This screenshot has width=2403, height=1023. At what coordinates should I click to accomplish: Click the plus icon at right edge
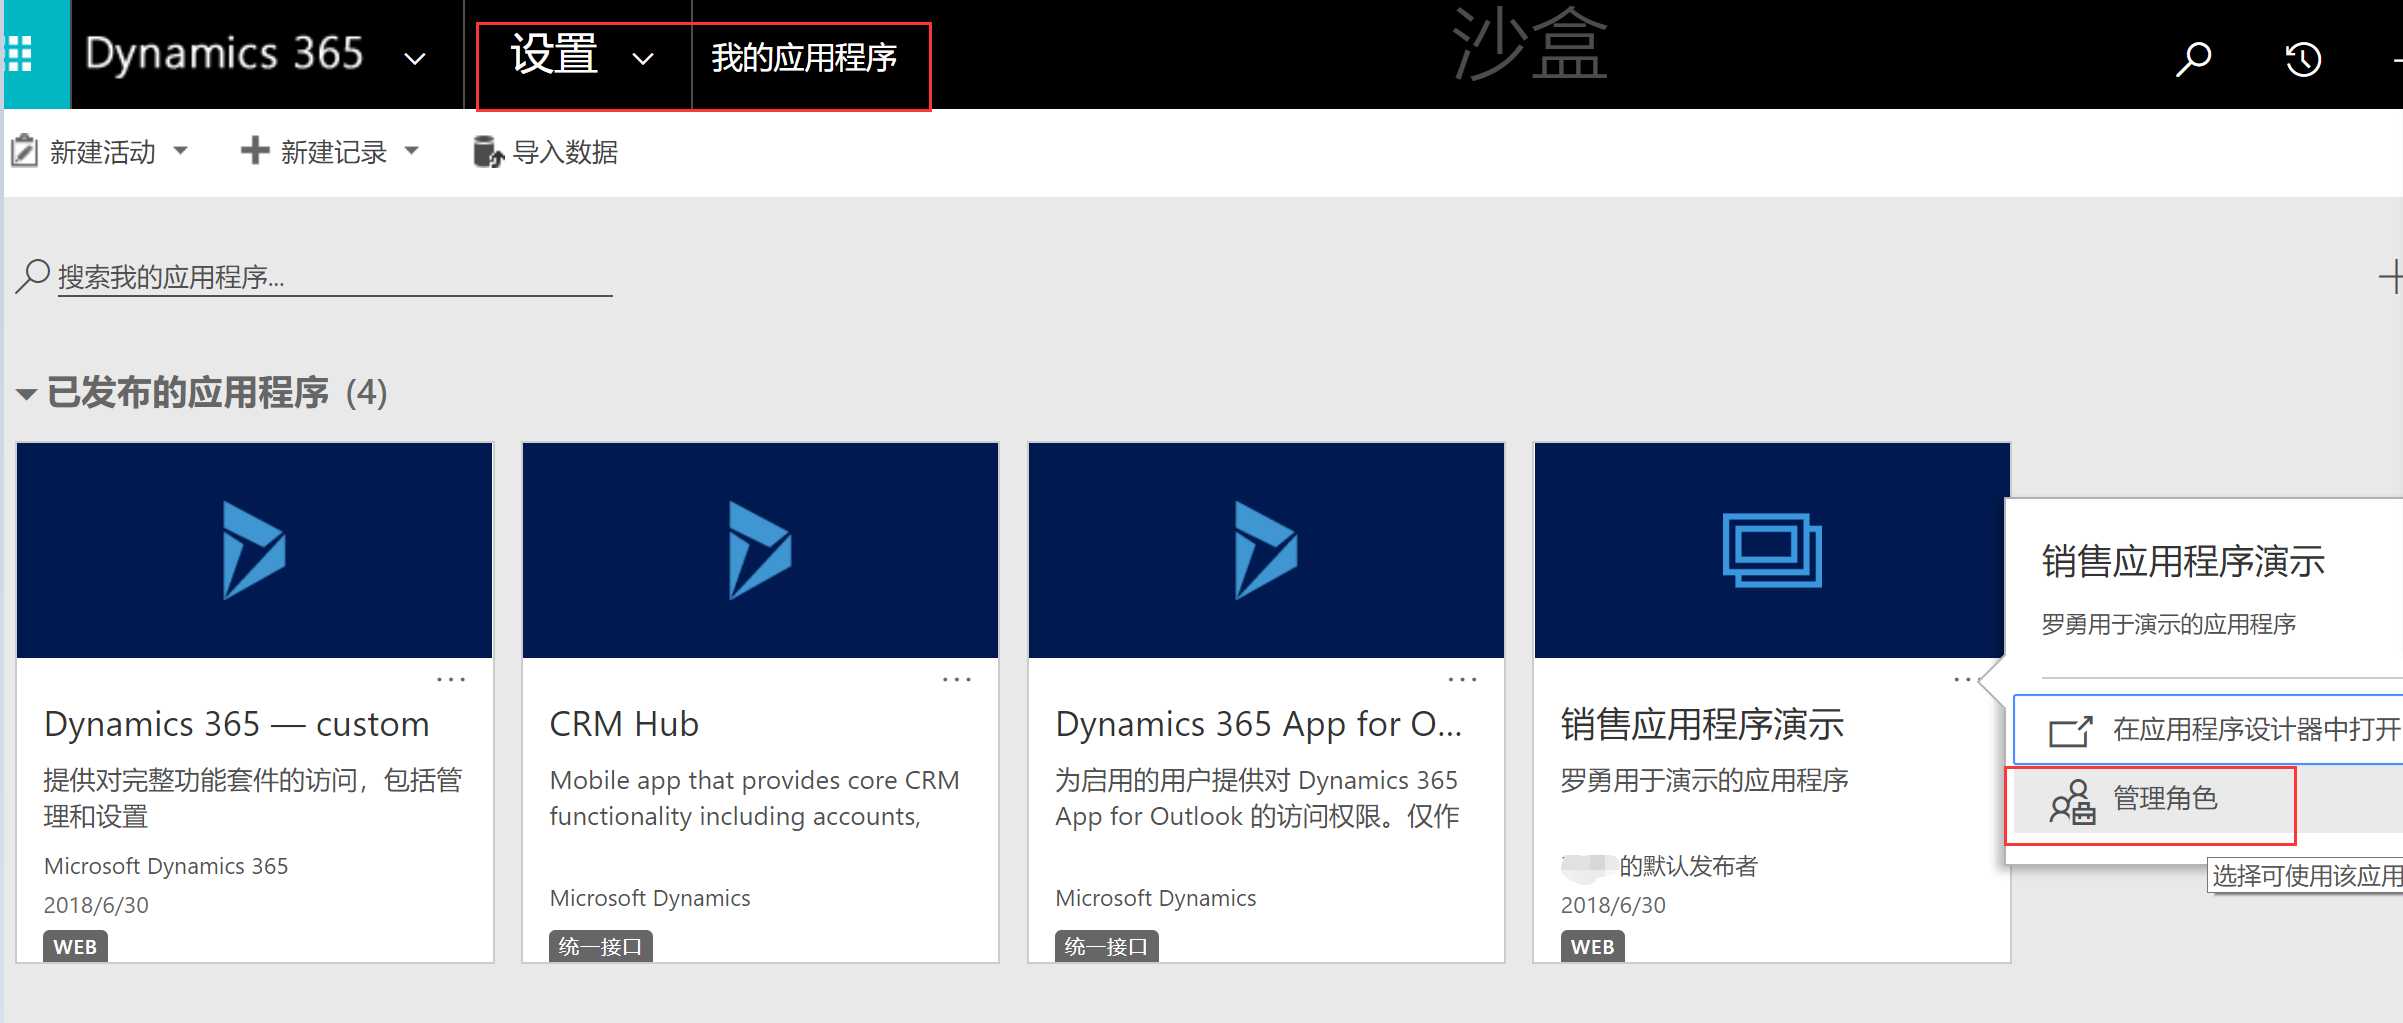2391,276
